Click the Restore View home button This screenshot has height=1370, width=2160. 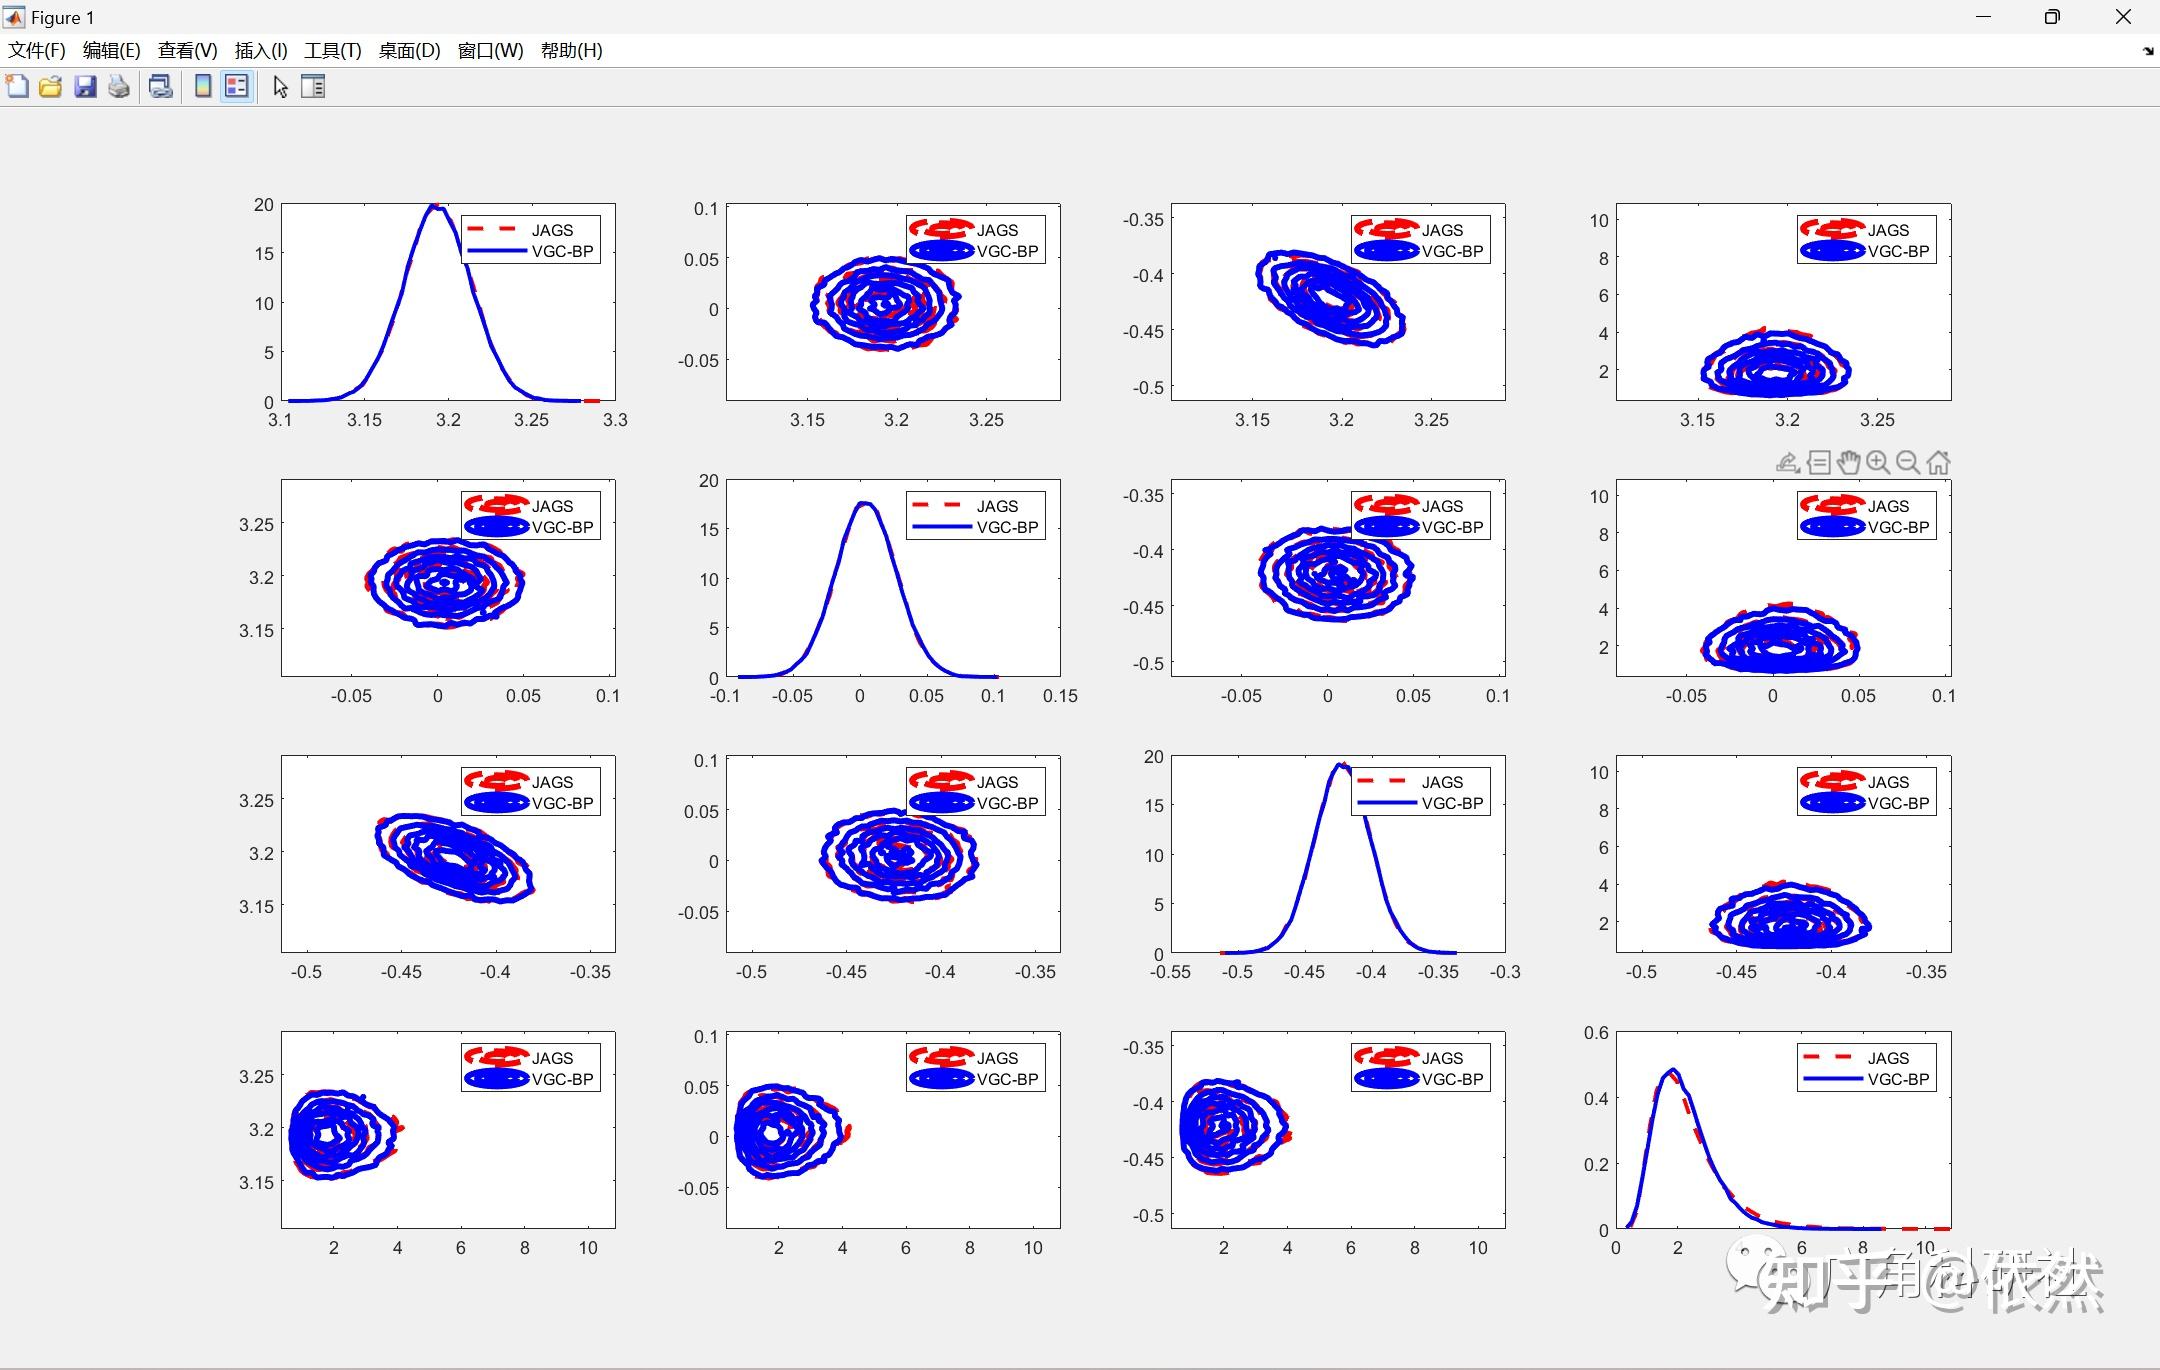pos(1938,462)
